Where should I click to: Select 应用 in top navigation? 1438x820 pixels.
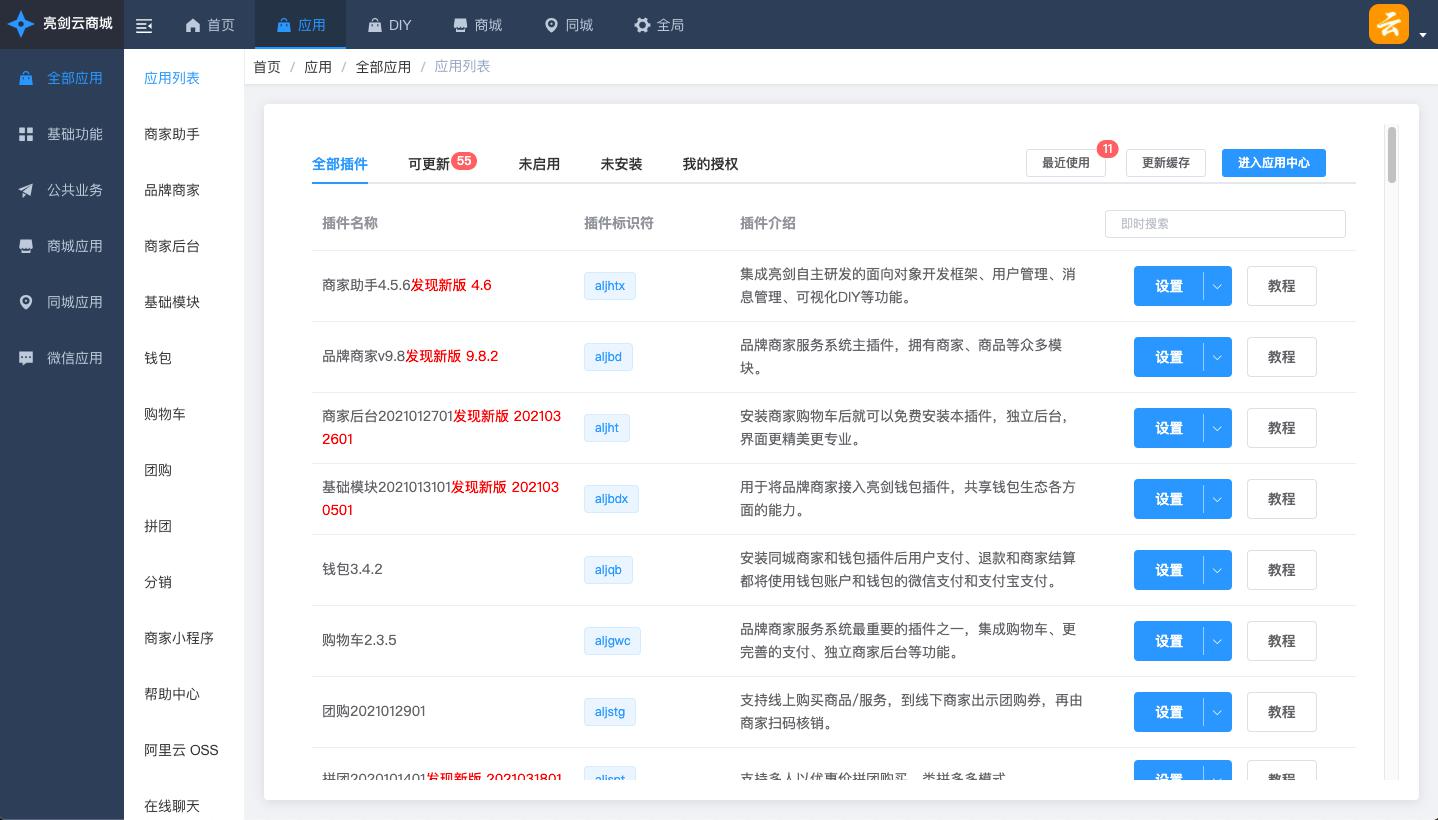pyautogui.click(x=300, y=25)
